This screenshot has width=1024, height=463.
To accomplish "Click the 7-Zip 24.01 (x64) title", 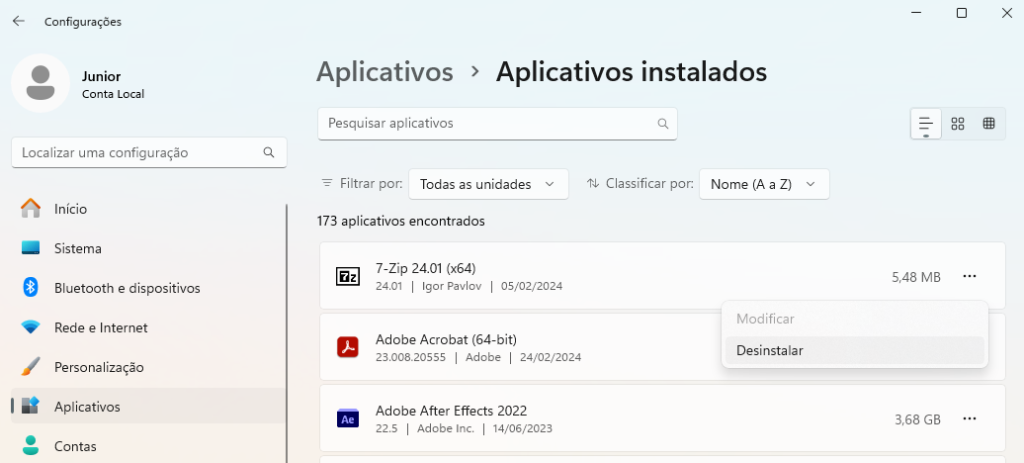I will pos(426,268).
